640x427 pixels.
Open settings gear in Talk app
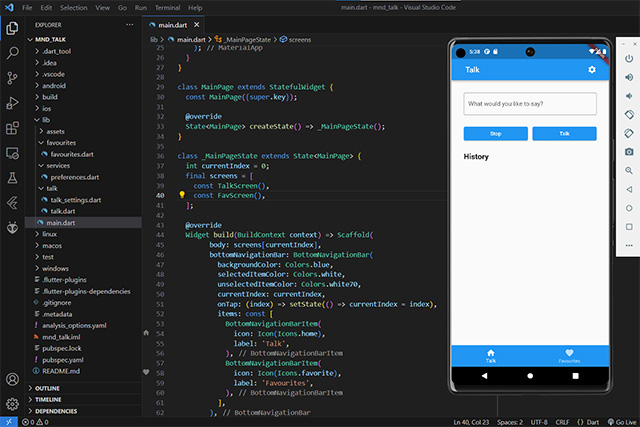[592, 70]
